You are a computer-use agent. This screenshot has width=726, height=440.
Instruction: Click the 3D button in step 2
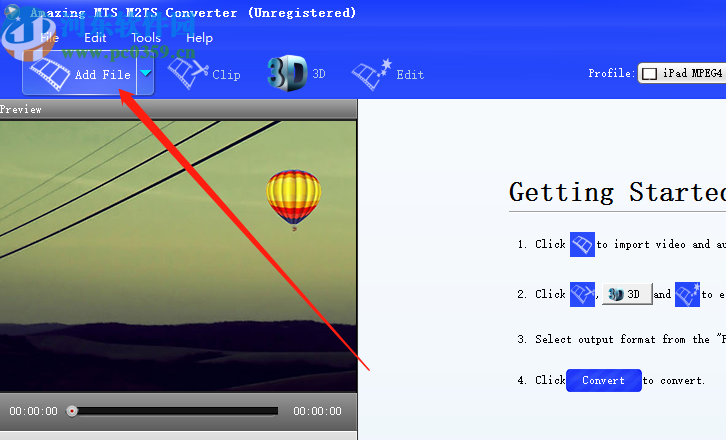[627, 294]
